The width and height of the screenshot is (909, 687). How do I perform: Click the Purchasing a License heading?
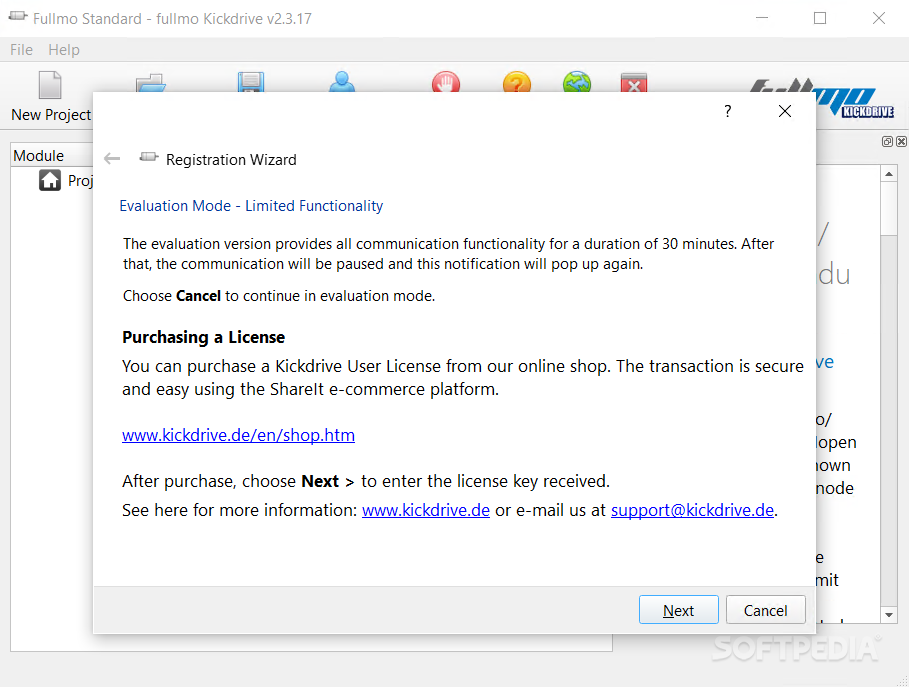(x=203, y=337)
